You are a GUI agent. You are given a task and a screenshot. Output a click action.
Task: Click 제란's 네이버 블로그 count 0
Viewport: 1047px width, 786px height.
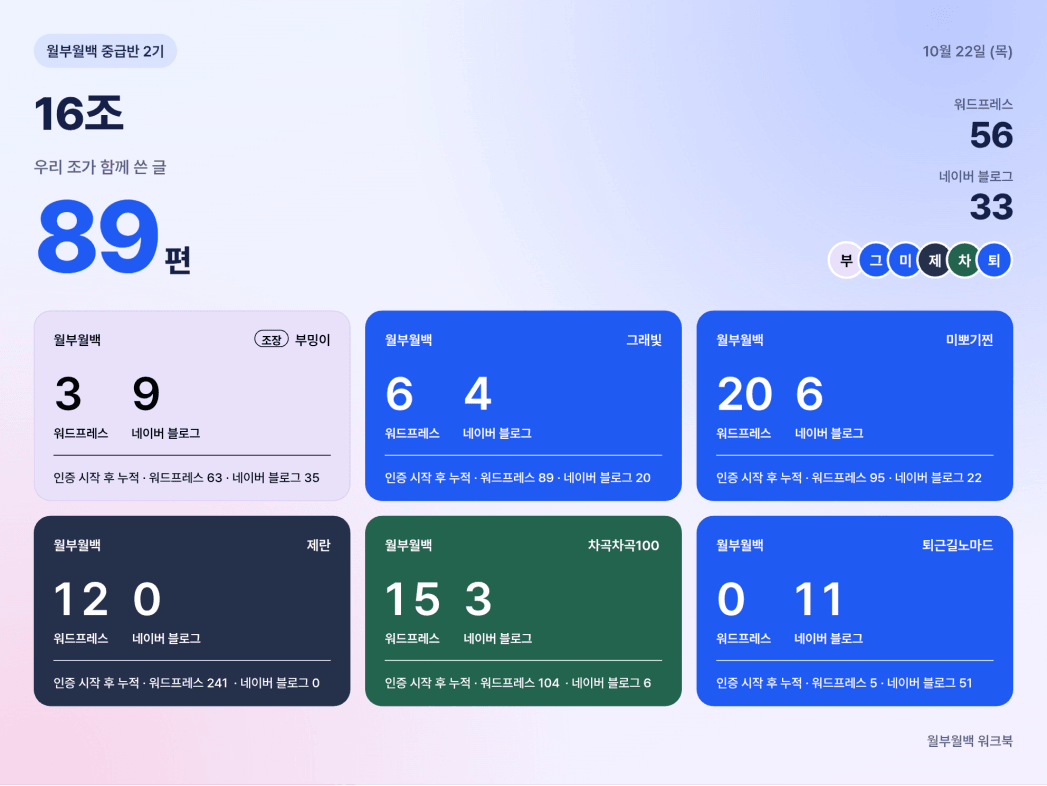pyautogui.click(x=147, y=598)
